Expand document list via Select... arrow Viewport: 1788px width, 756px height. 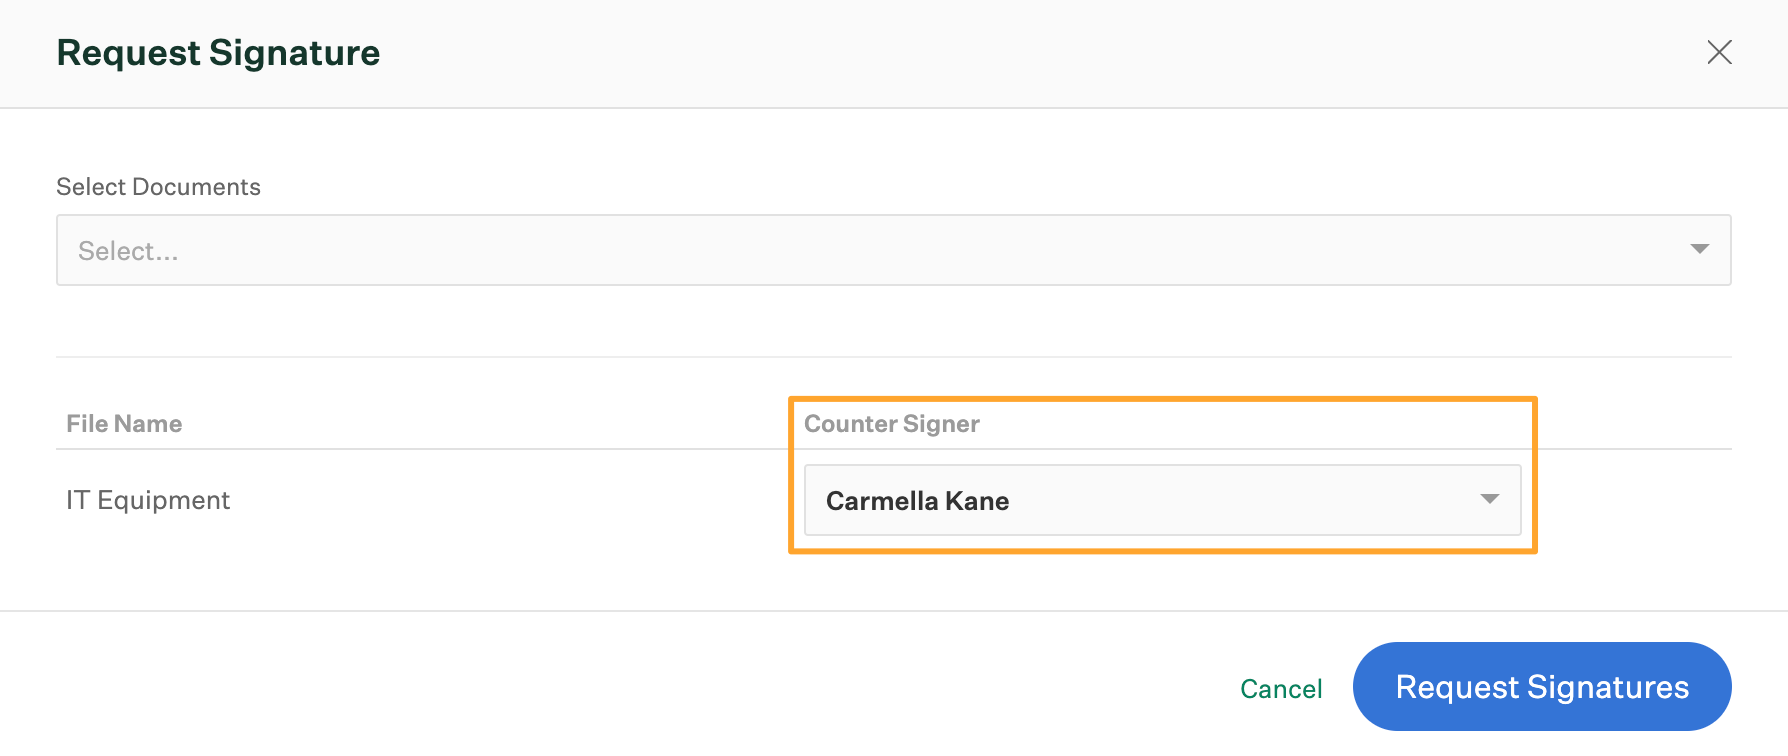[x=1699, y=249]
